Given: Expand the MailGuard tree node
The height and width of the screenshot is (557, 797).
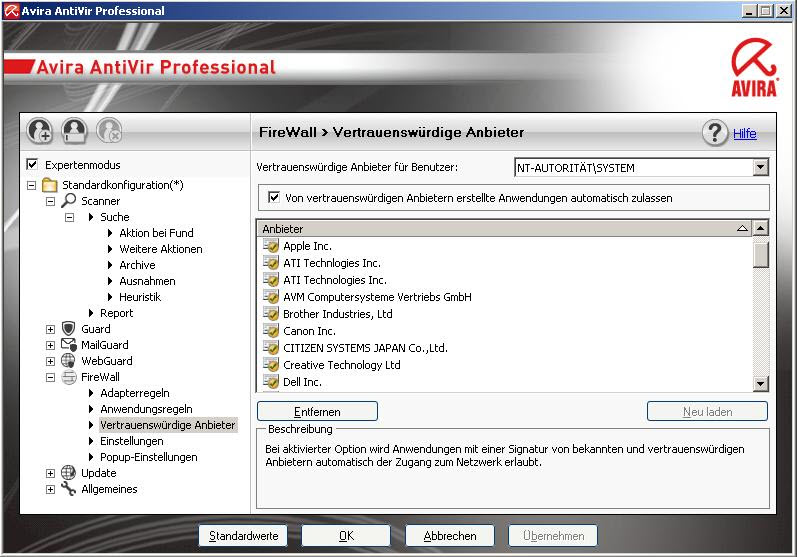Looking at the screenshot, I should click(50, 346).
